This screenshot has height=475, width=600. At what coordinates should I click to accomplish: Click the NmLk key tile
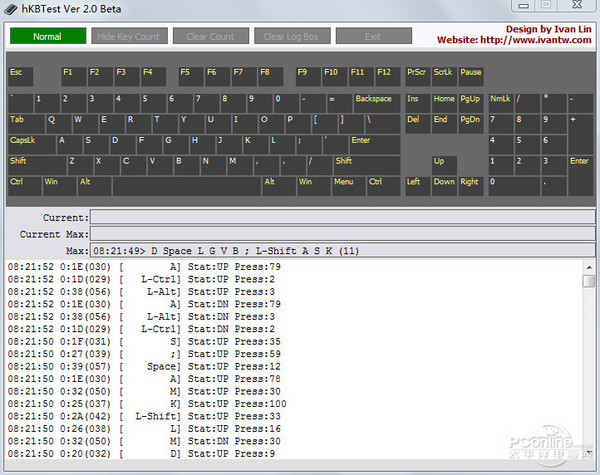pos(501,103)
